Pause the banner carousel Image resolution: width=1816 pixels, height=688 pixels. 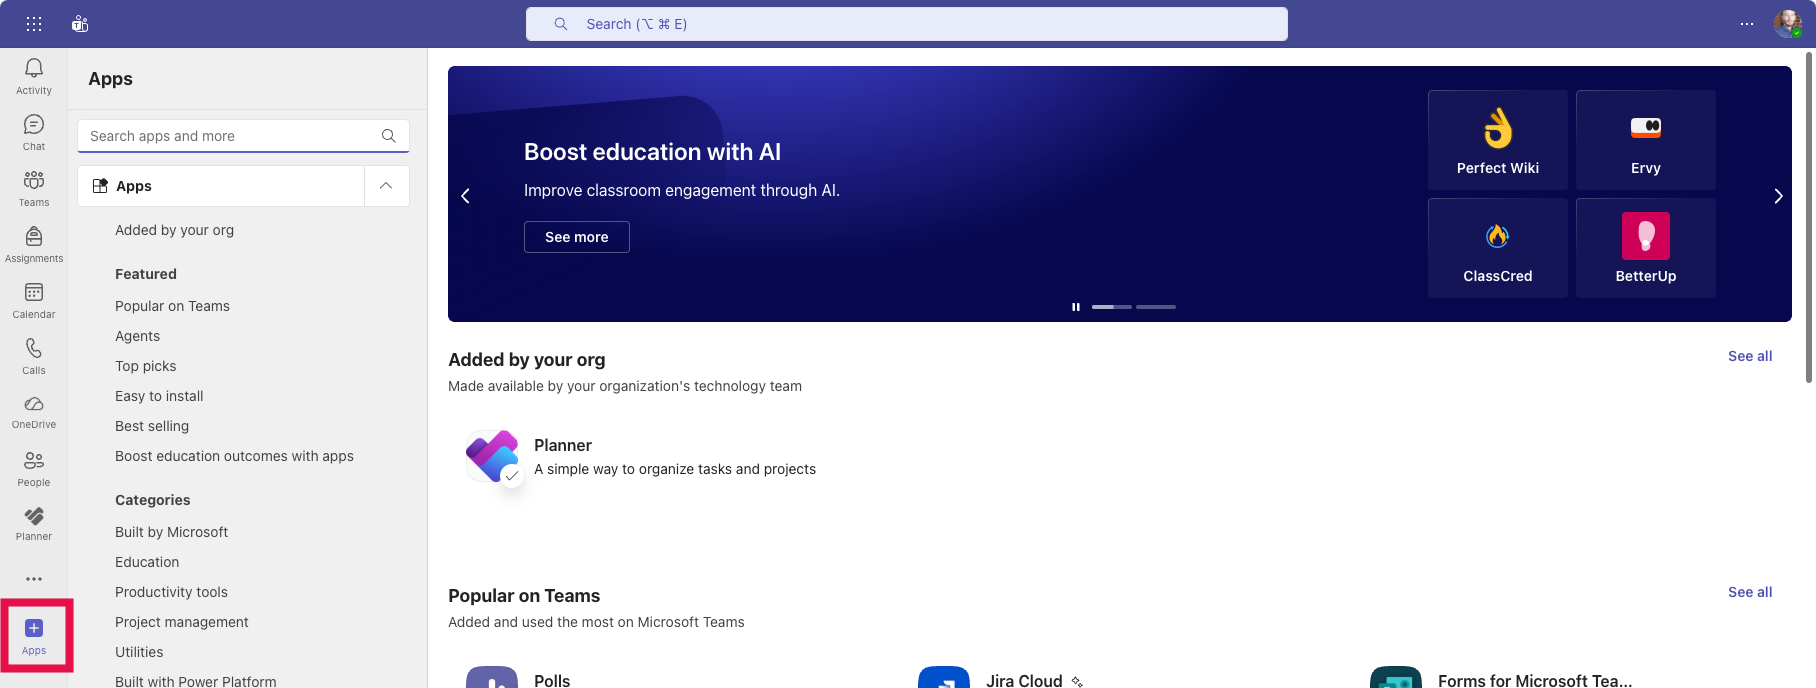pyautogui.click(x=1076, y=307)
